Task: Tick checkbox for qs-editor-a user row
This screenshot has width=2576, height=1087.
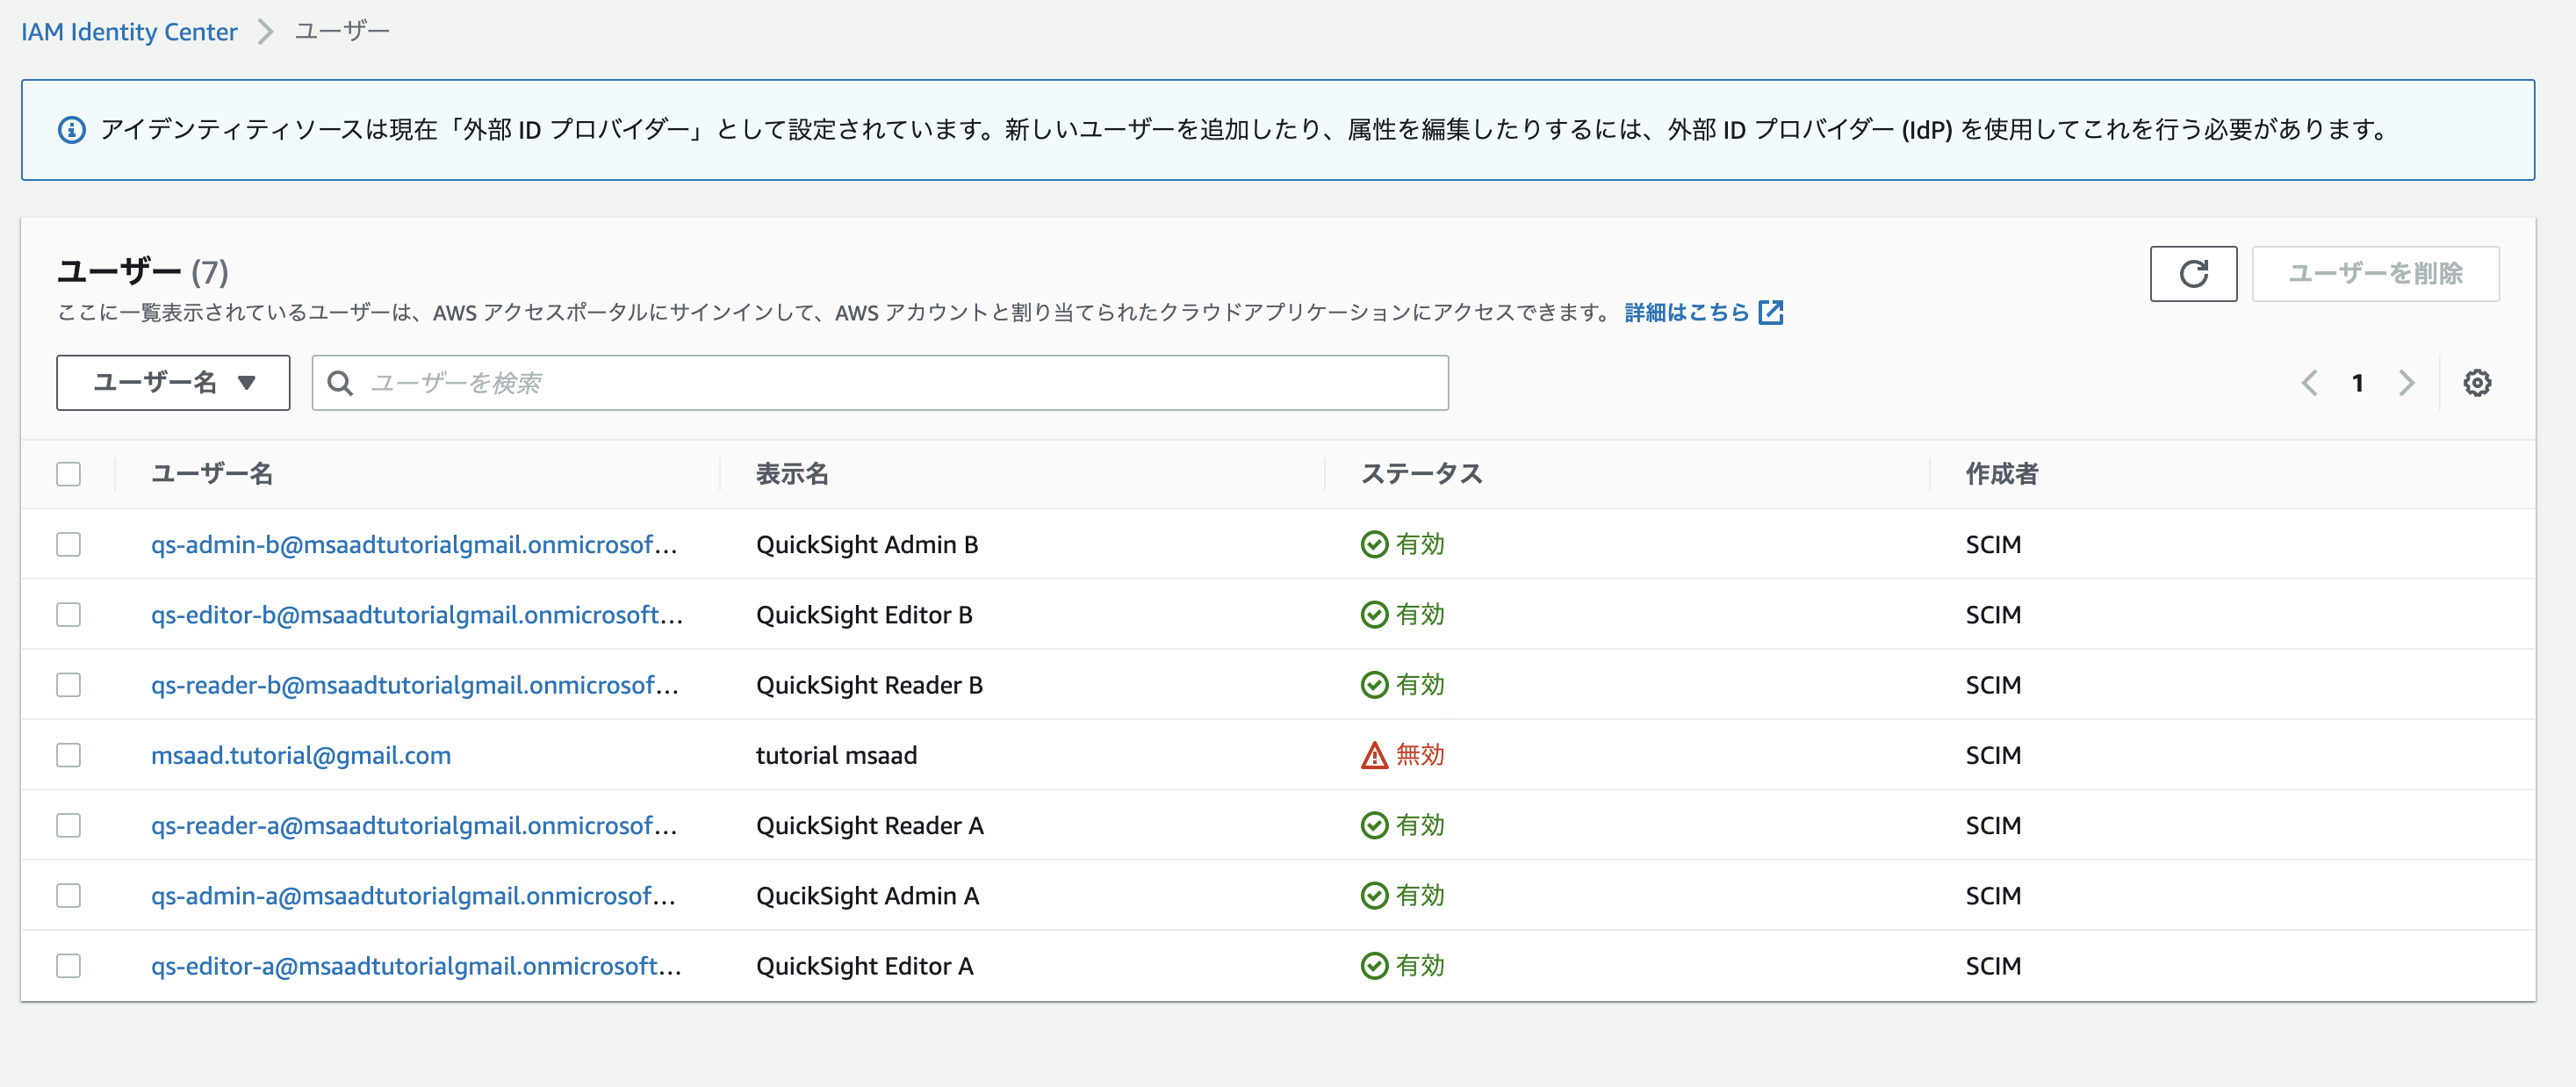Action: pos(69,966)
